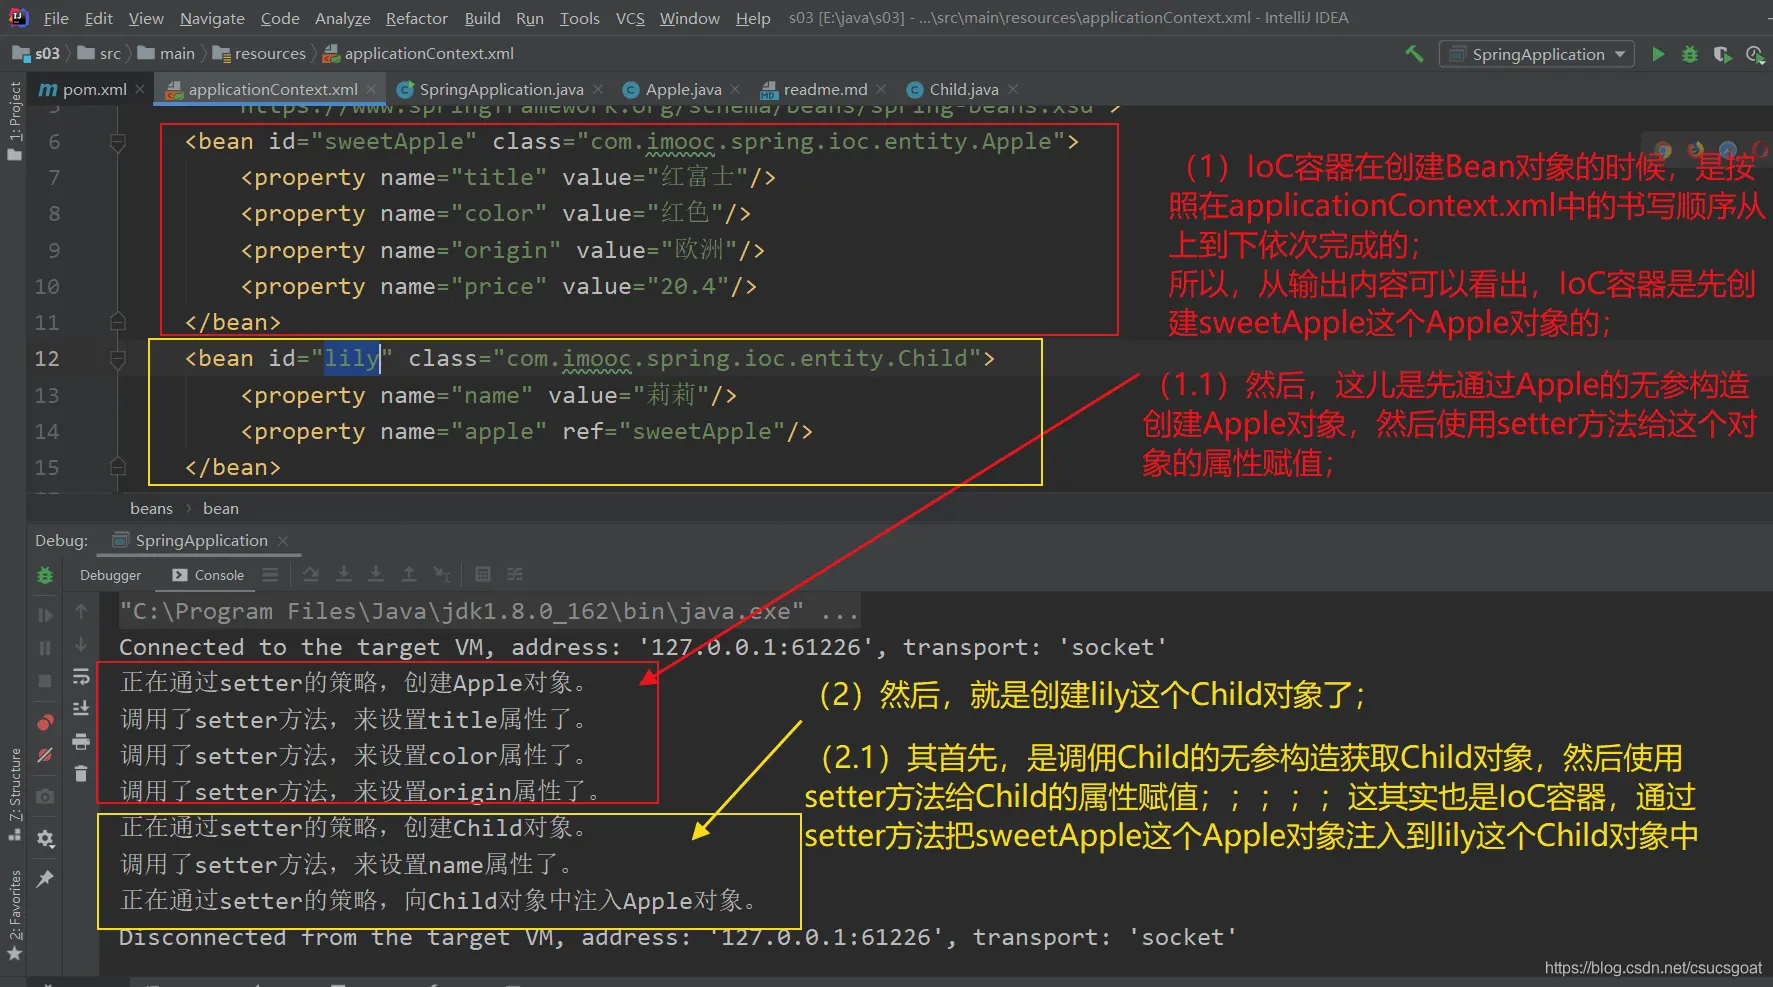Screen dimensions: 1773x987
Task: Open the VCS menu
Action: [x=630, y=18]
